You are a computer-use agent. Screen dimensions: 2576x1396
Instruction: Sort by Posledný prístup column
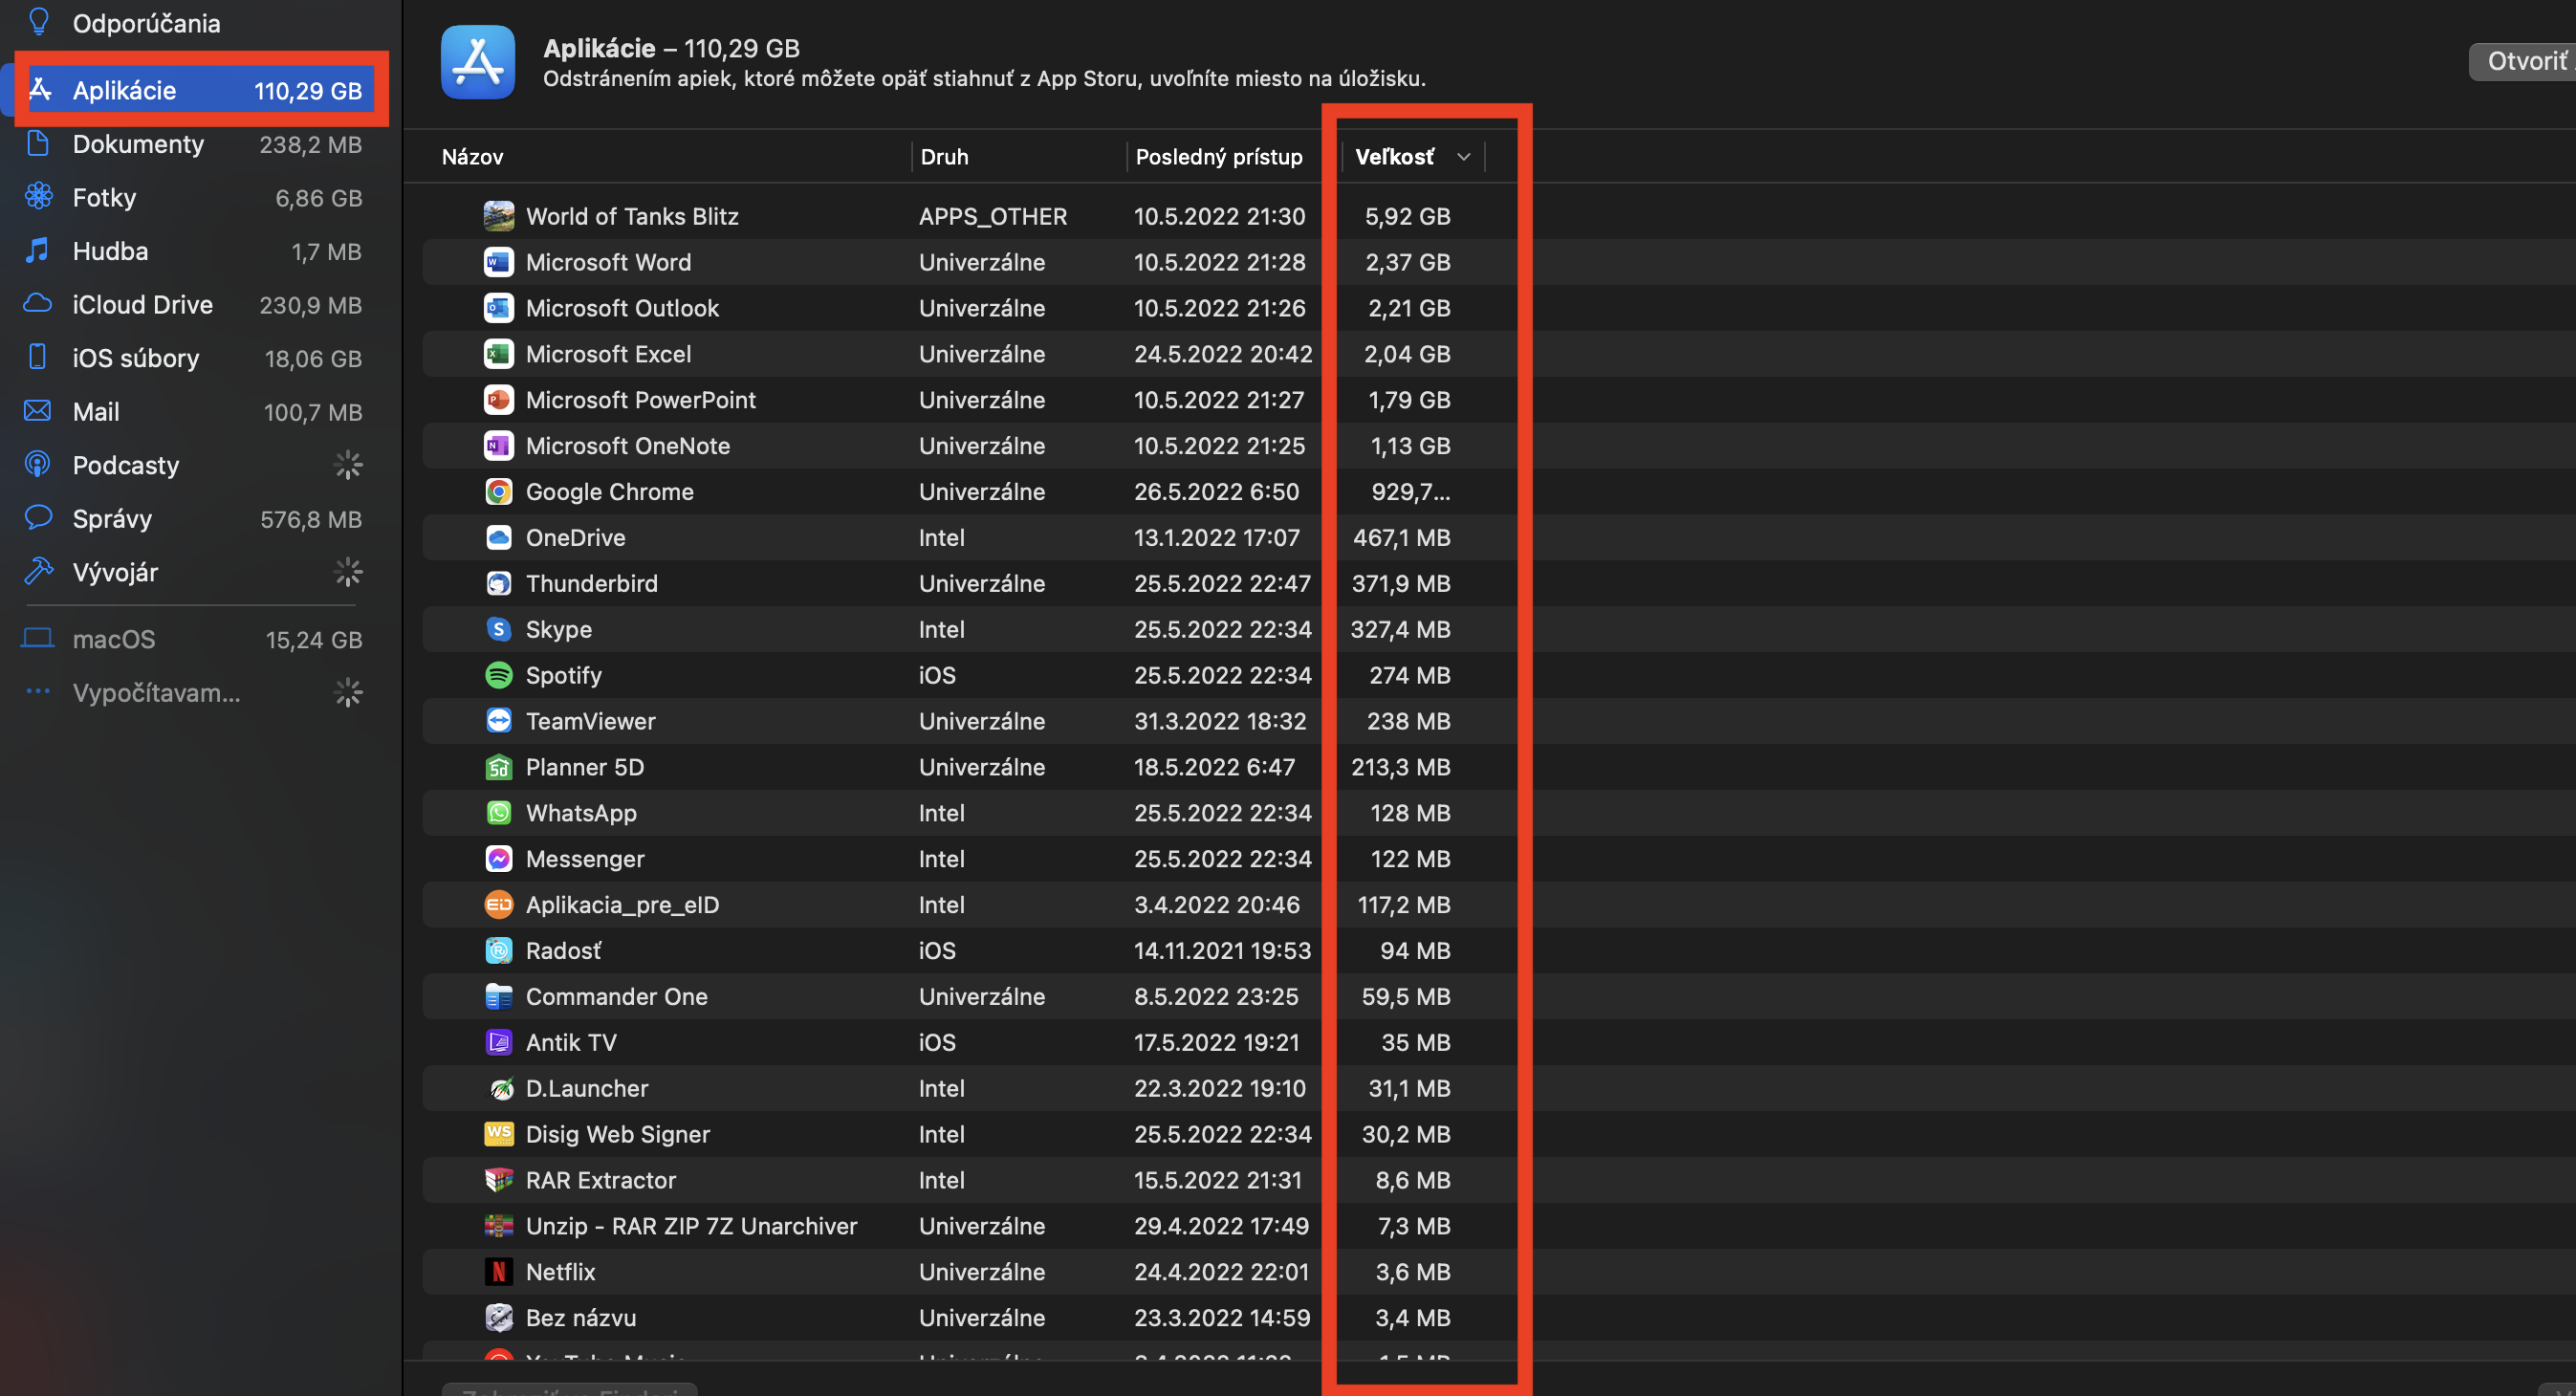click(1218, 157)
